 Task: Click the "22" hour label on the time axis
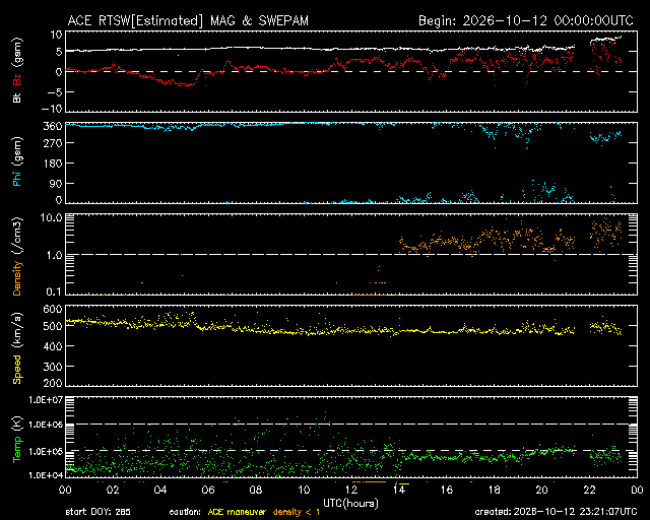tap(589, 490)
